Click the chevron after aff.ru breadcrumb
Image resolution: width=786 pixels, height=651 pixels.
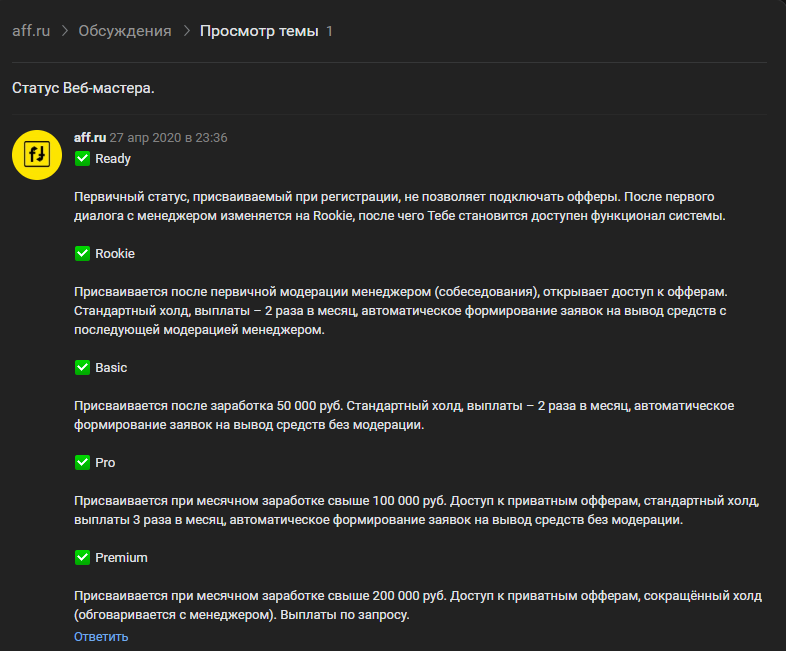coord(65,31)
